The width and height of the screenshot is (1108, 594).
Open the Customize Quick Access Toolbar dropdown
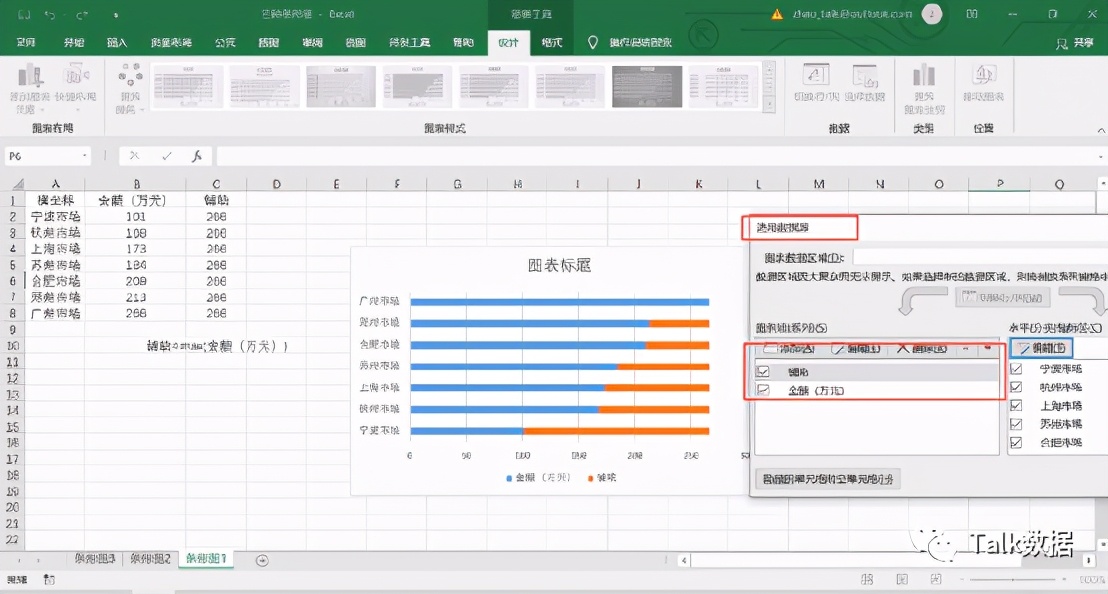coord(116,14)
